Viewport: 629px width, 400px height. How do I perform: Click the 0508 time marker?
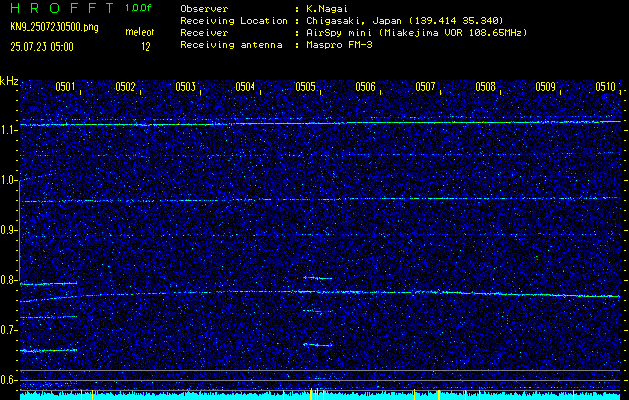coord(485,87)
